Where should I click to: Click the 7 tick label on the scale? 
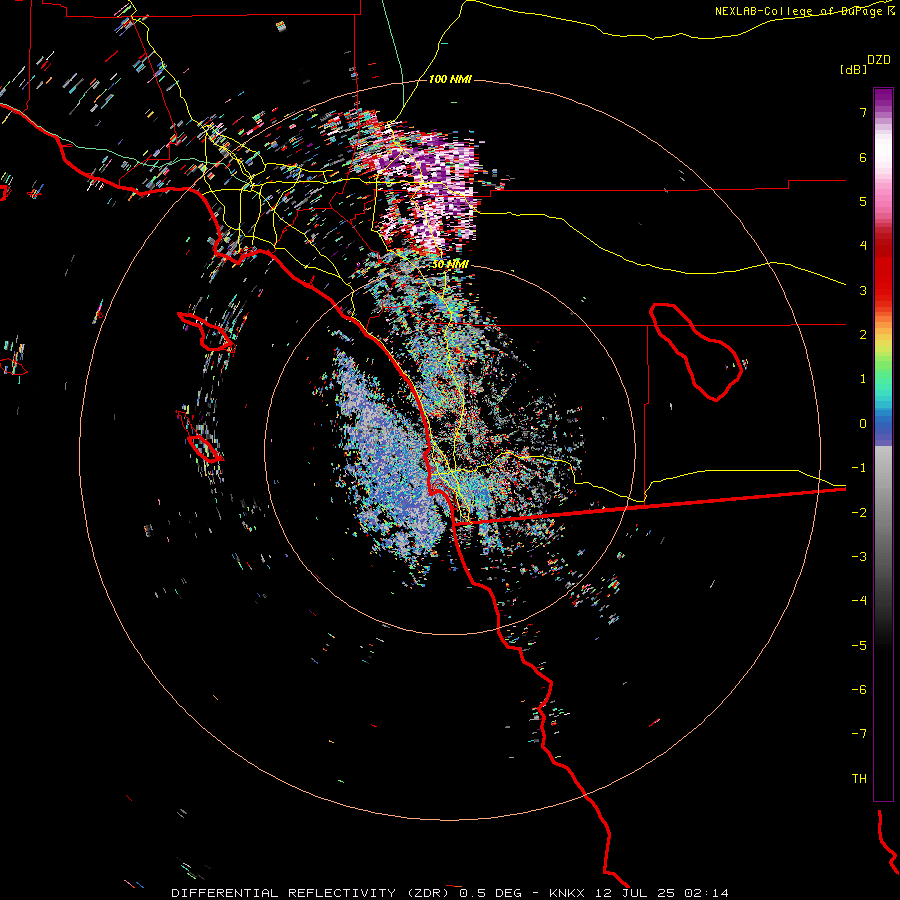(863, 112)
